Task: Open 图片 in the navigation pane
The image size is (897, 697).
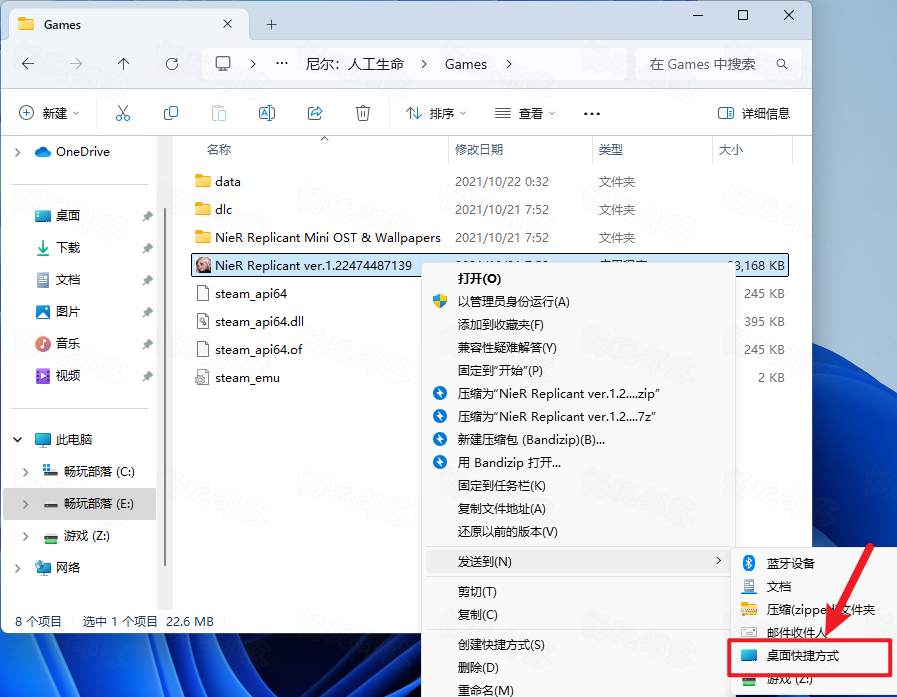Action: pyautogui.click(x=68, y=312)
